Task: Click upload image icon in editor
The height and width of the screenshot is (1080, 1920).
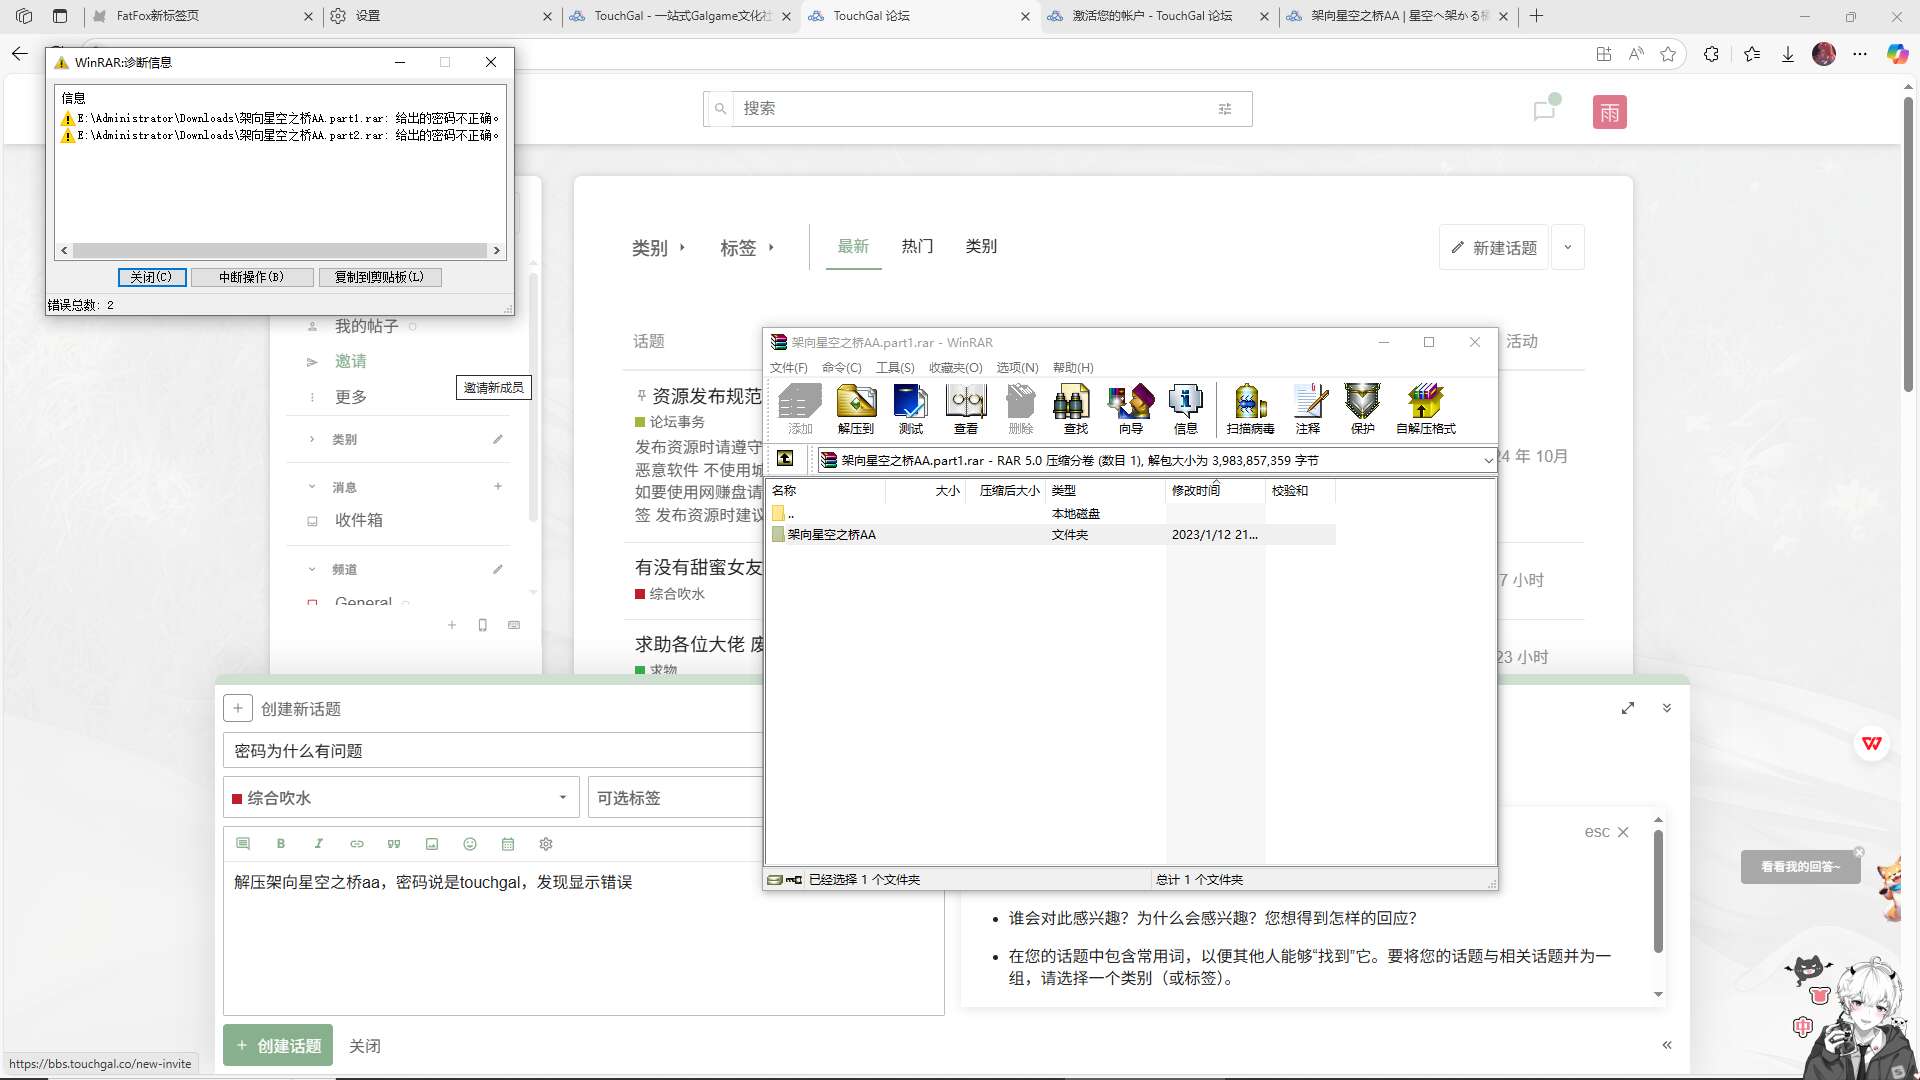Action: [x=432, y=844]
